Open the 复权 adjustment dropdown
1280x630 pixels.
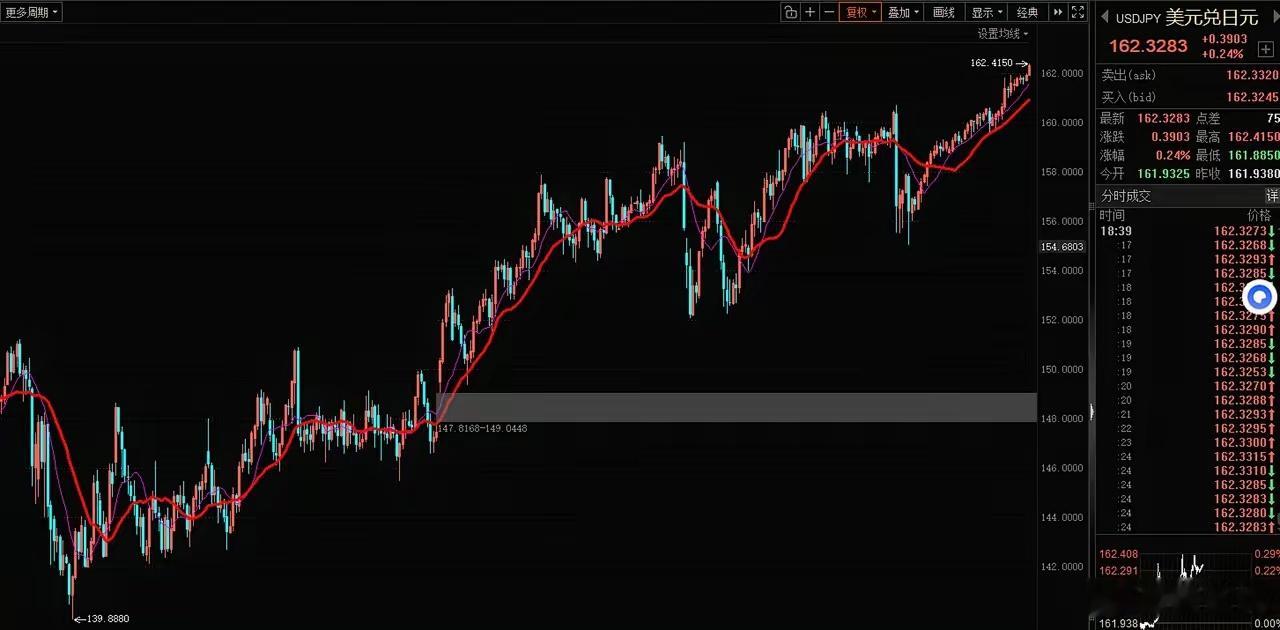pos(860,12)
